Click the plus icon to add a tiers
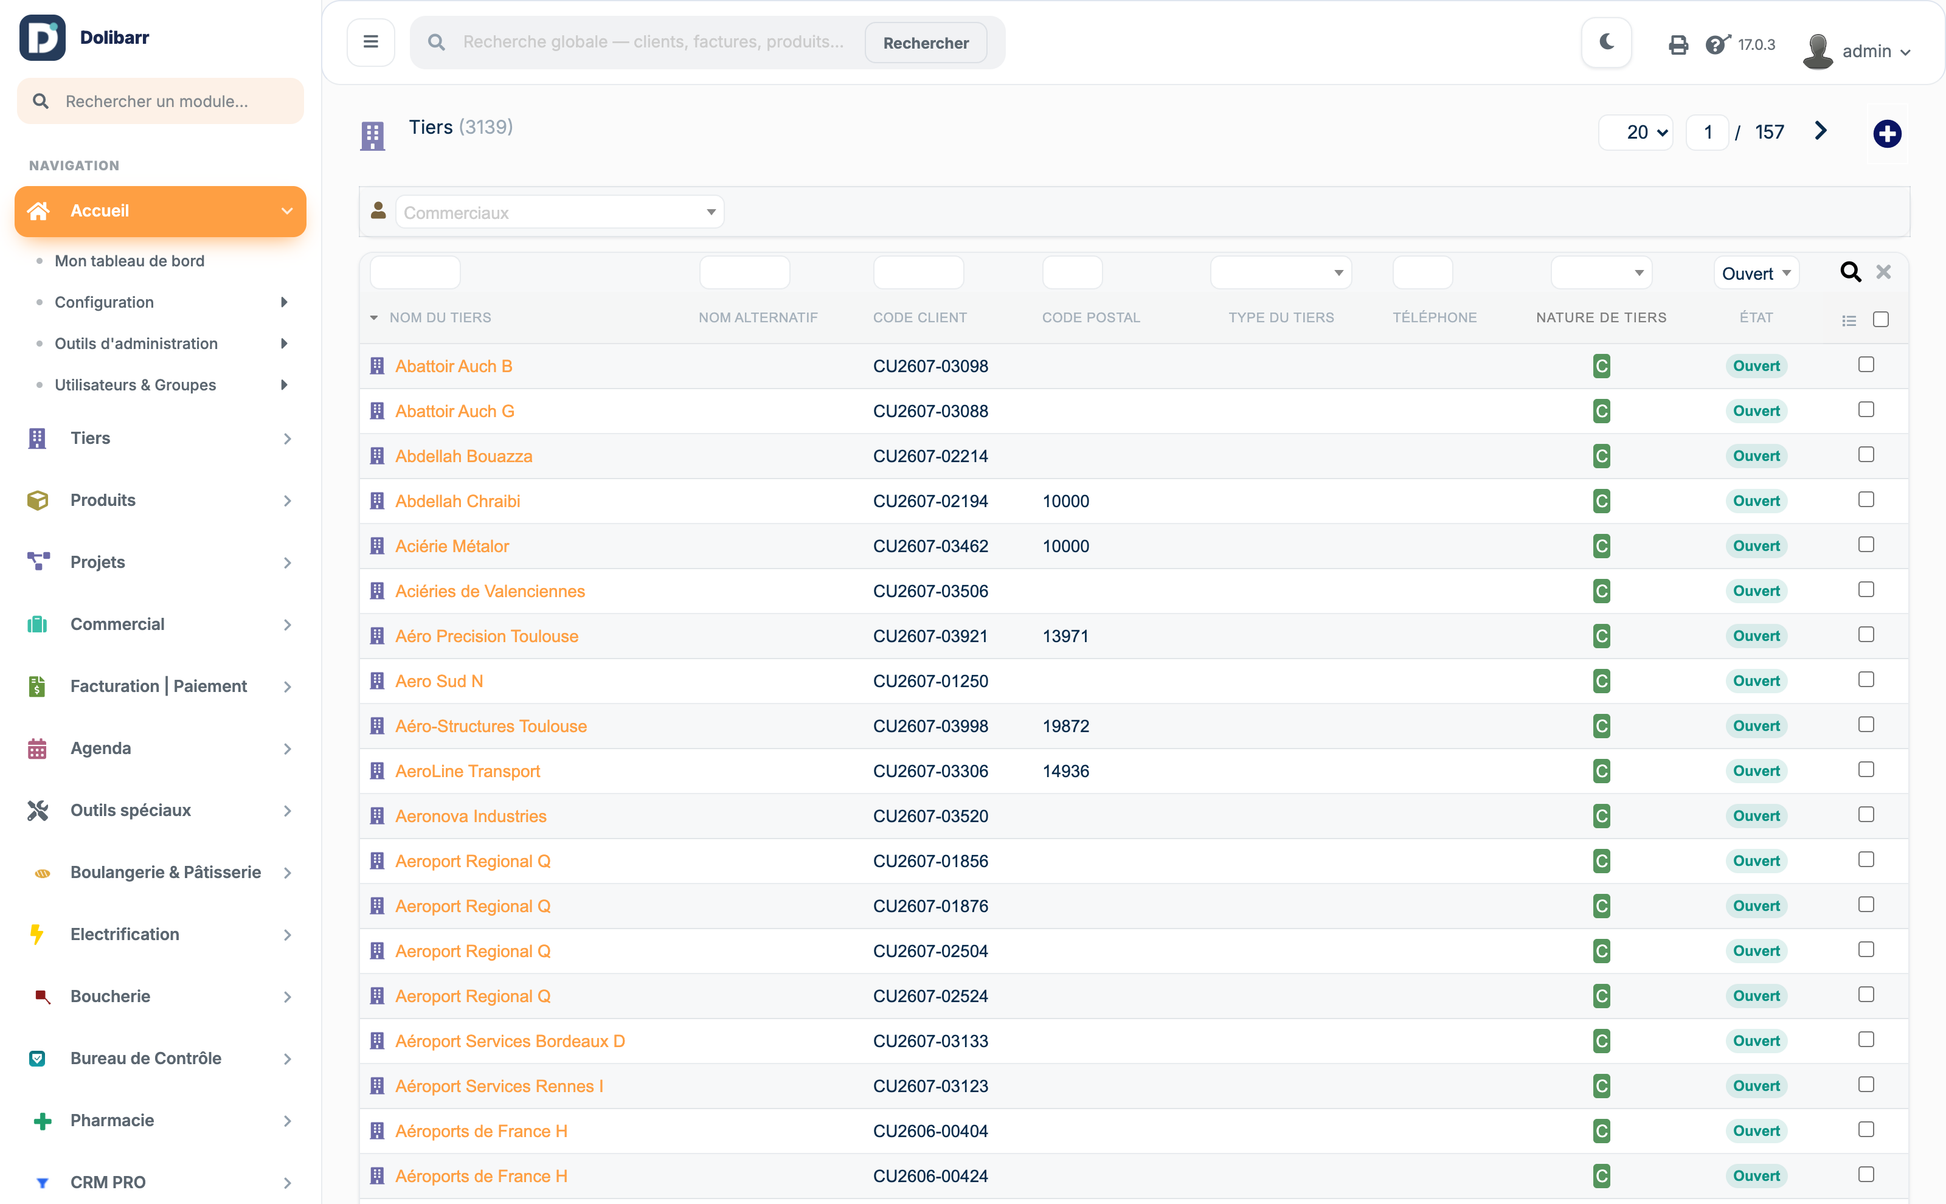This screenshot has width=1946, height=1204. [x=1887, y=133]
